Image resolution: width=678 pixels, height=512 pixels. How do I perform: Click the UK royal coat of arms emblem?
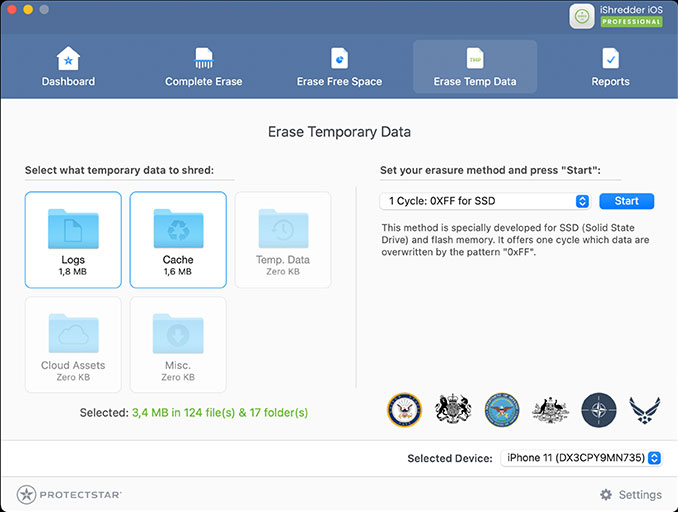[453, 409]
